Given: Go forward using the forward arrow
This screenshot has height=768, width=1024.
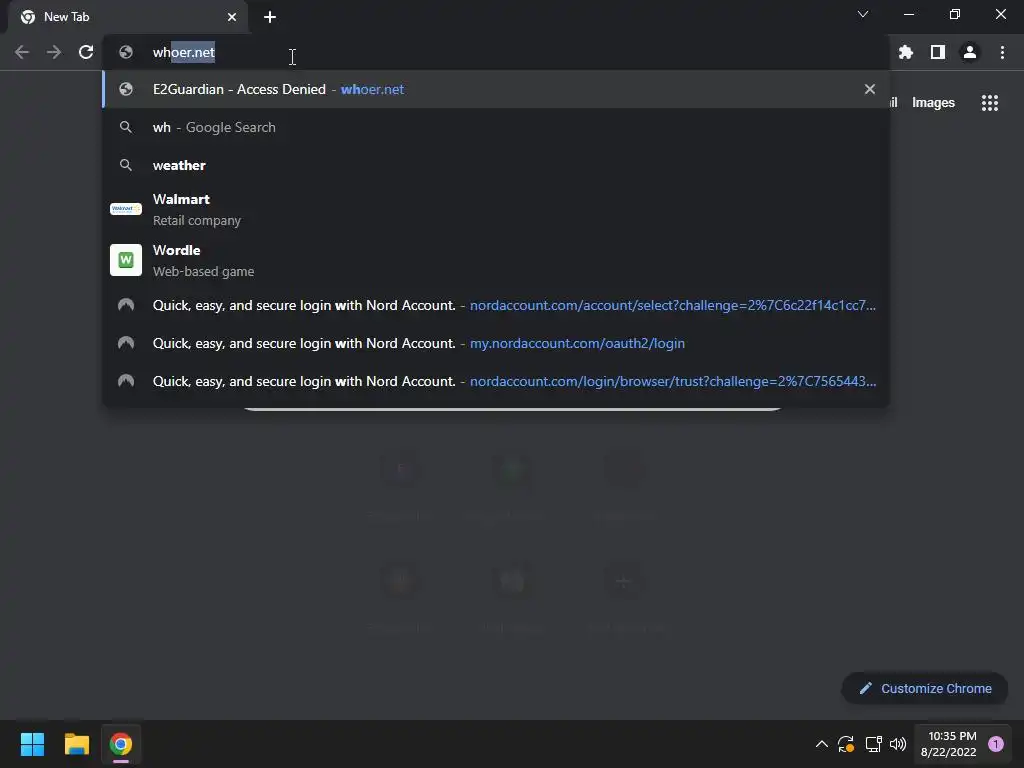Looking at the screenshot, I should coord(54,52).
